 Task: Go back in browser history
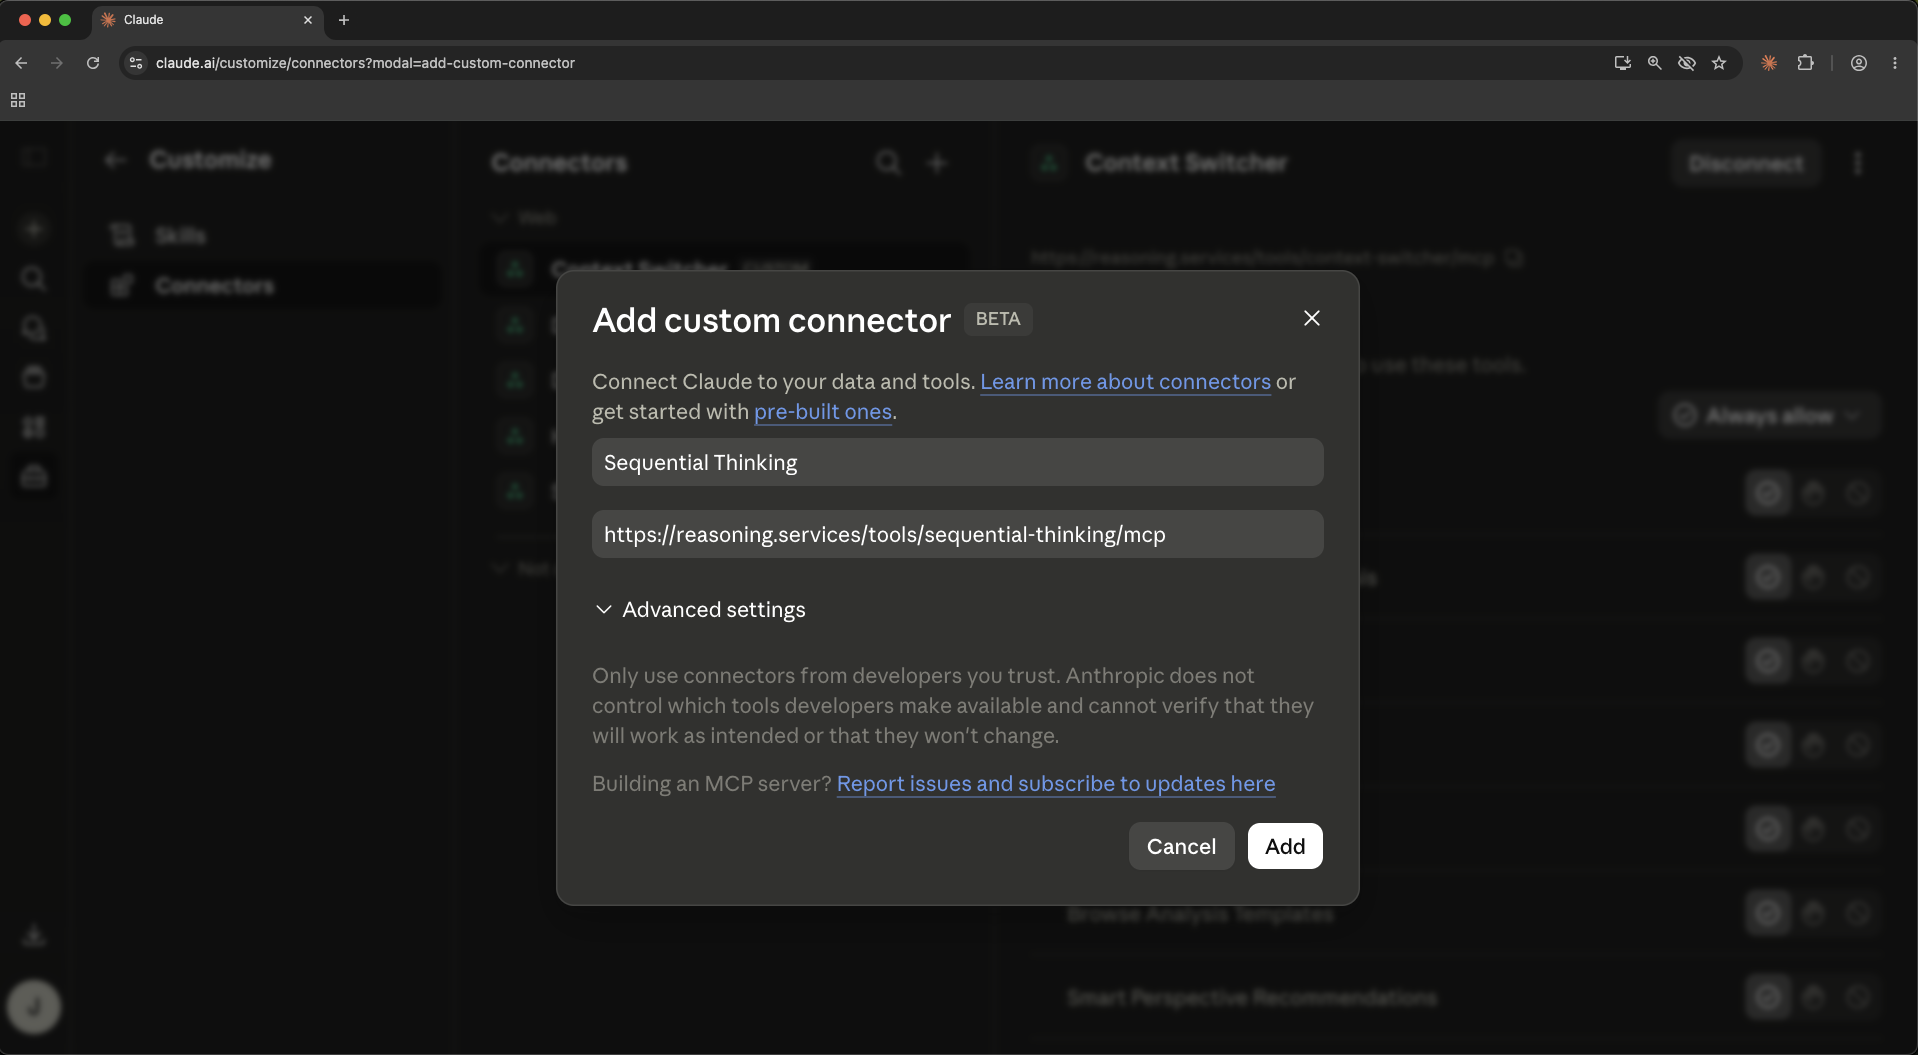pyautogui.click(x=21, y=63)
